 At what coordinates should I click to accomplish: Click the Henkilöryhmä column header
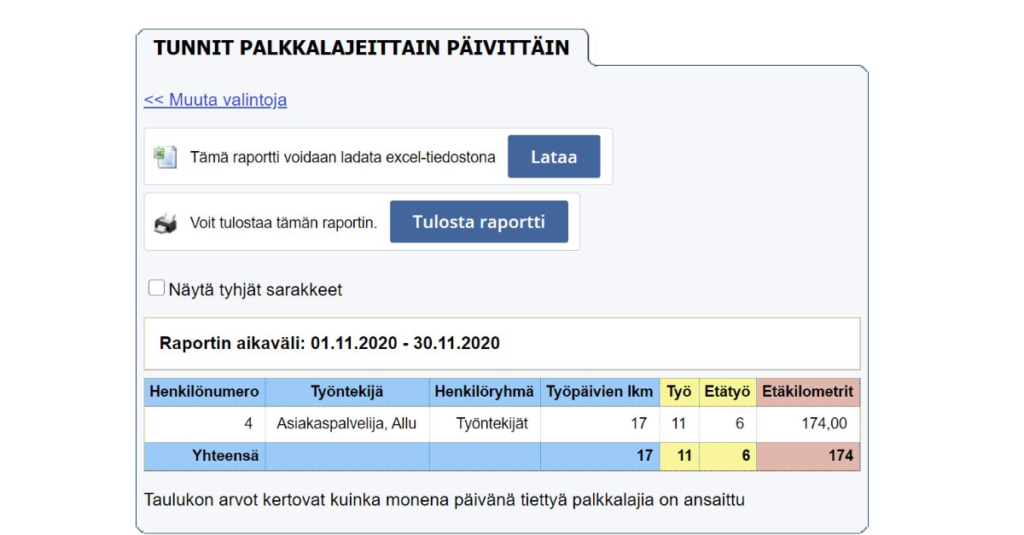click(485, 392)
